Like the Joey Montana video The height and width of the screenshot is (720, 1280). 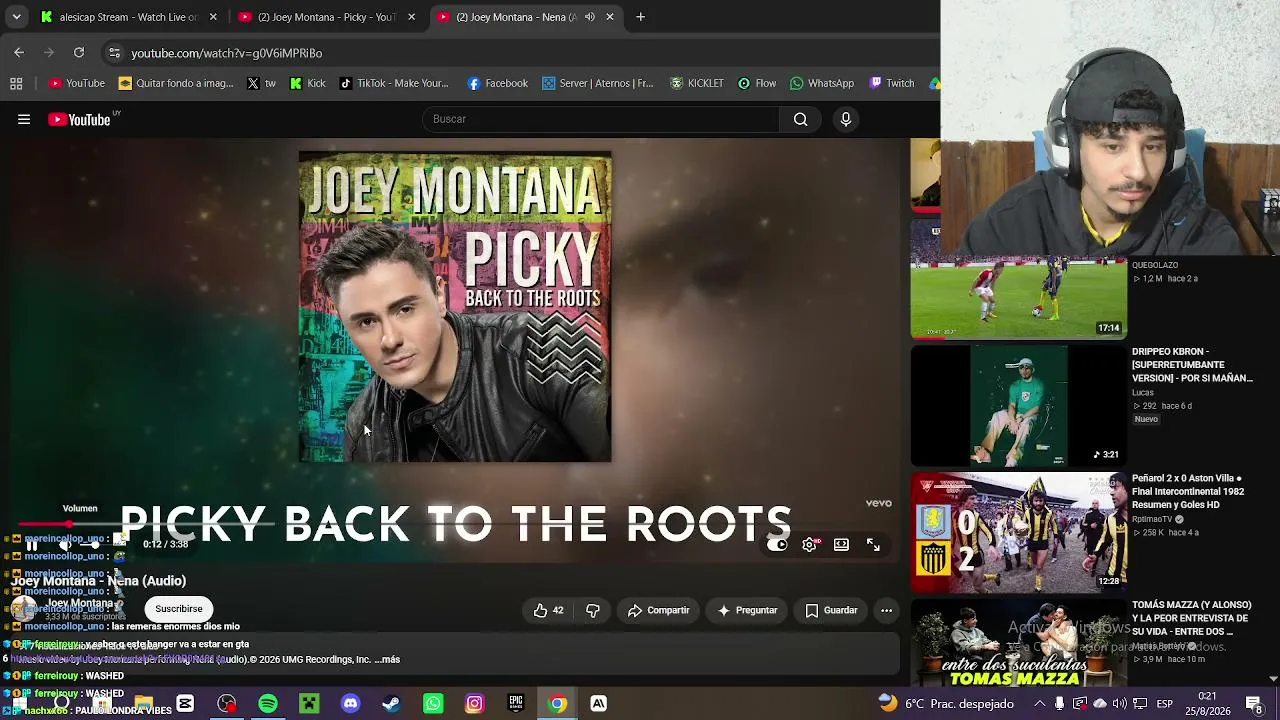tap(549, 610)
